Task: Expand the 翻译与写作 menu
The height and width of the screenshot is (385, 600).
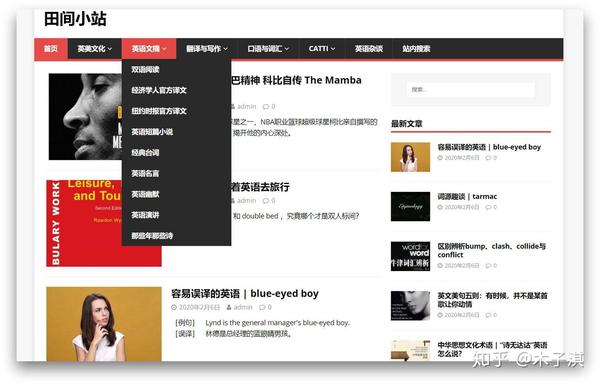Action: point(207,49)
